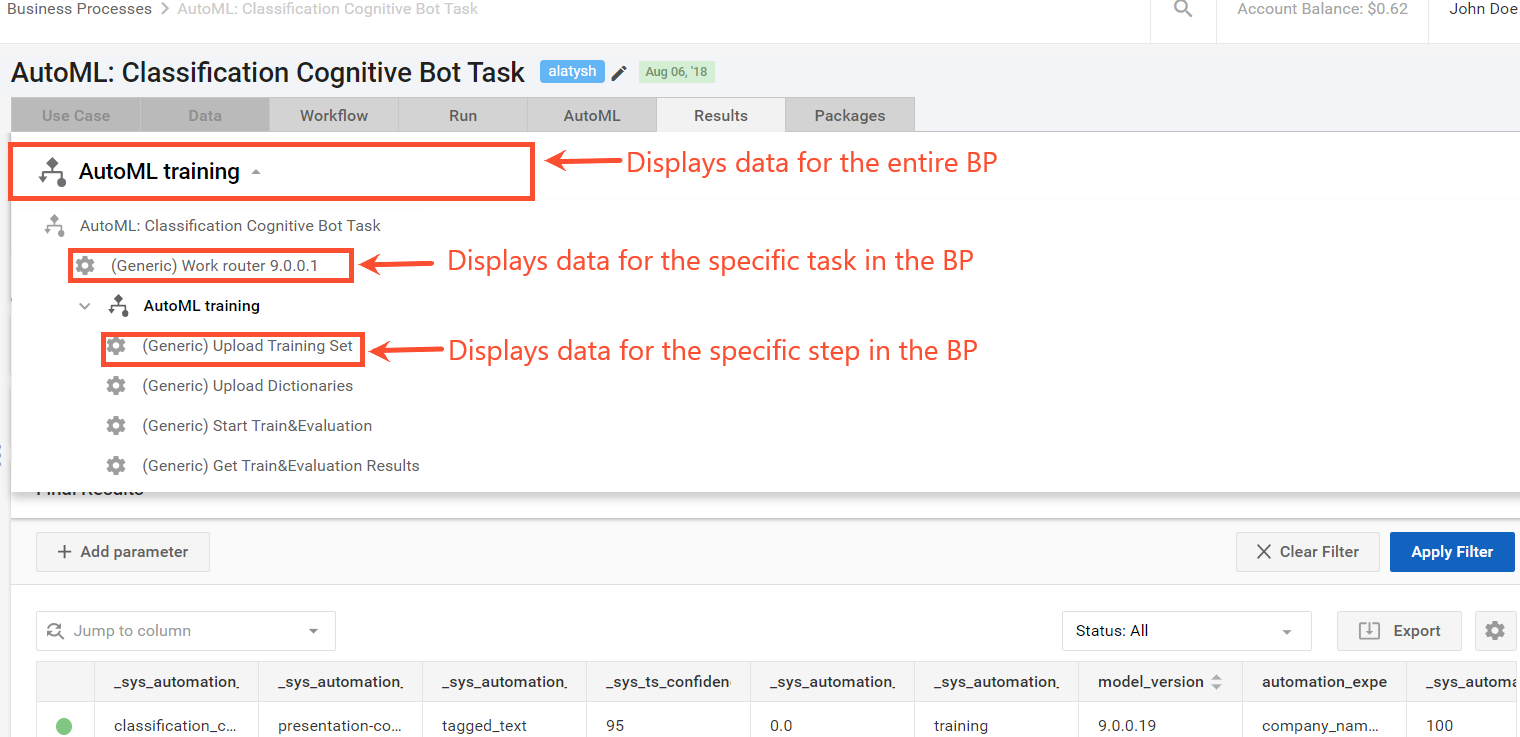This screenshot has width=1520, height=737.
Task: Click the _sys_ts_confiden column header
Action: (x=668, y=682)
